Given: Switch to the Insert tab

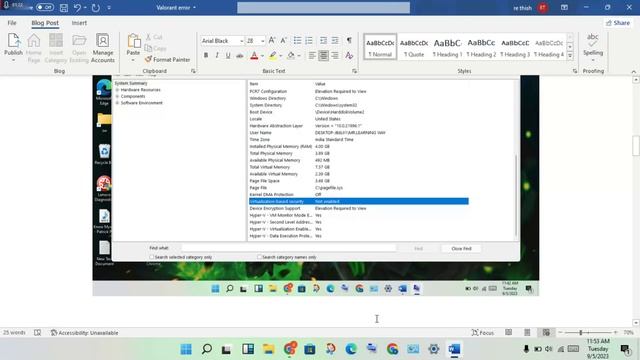Looking at the screenshot, I should [x=79, y=23].
